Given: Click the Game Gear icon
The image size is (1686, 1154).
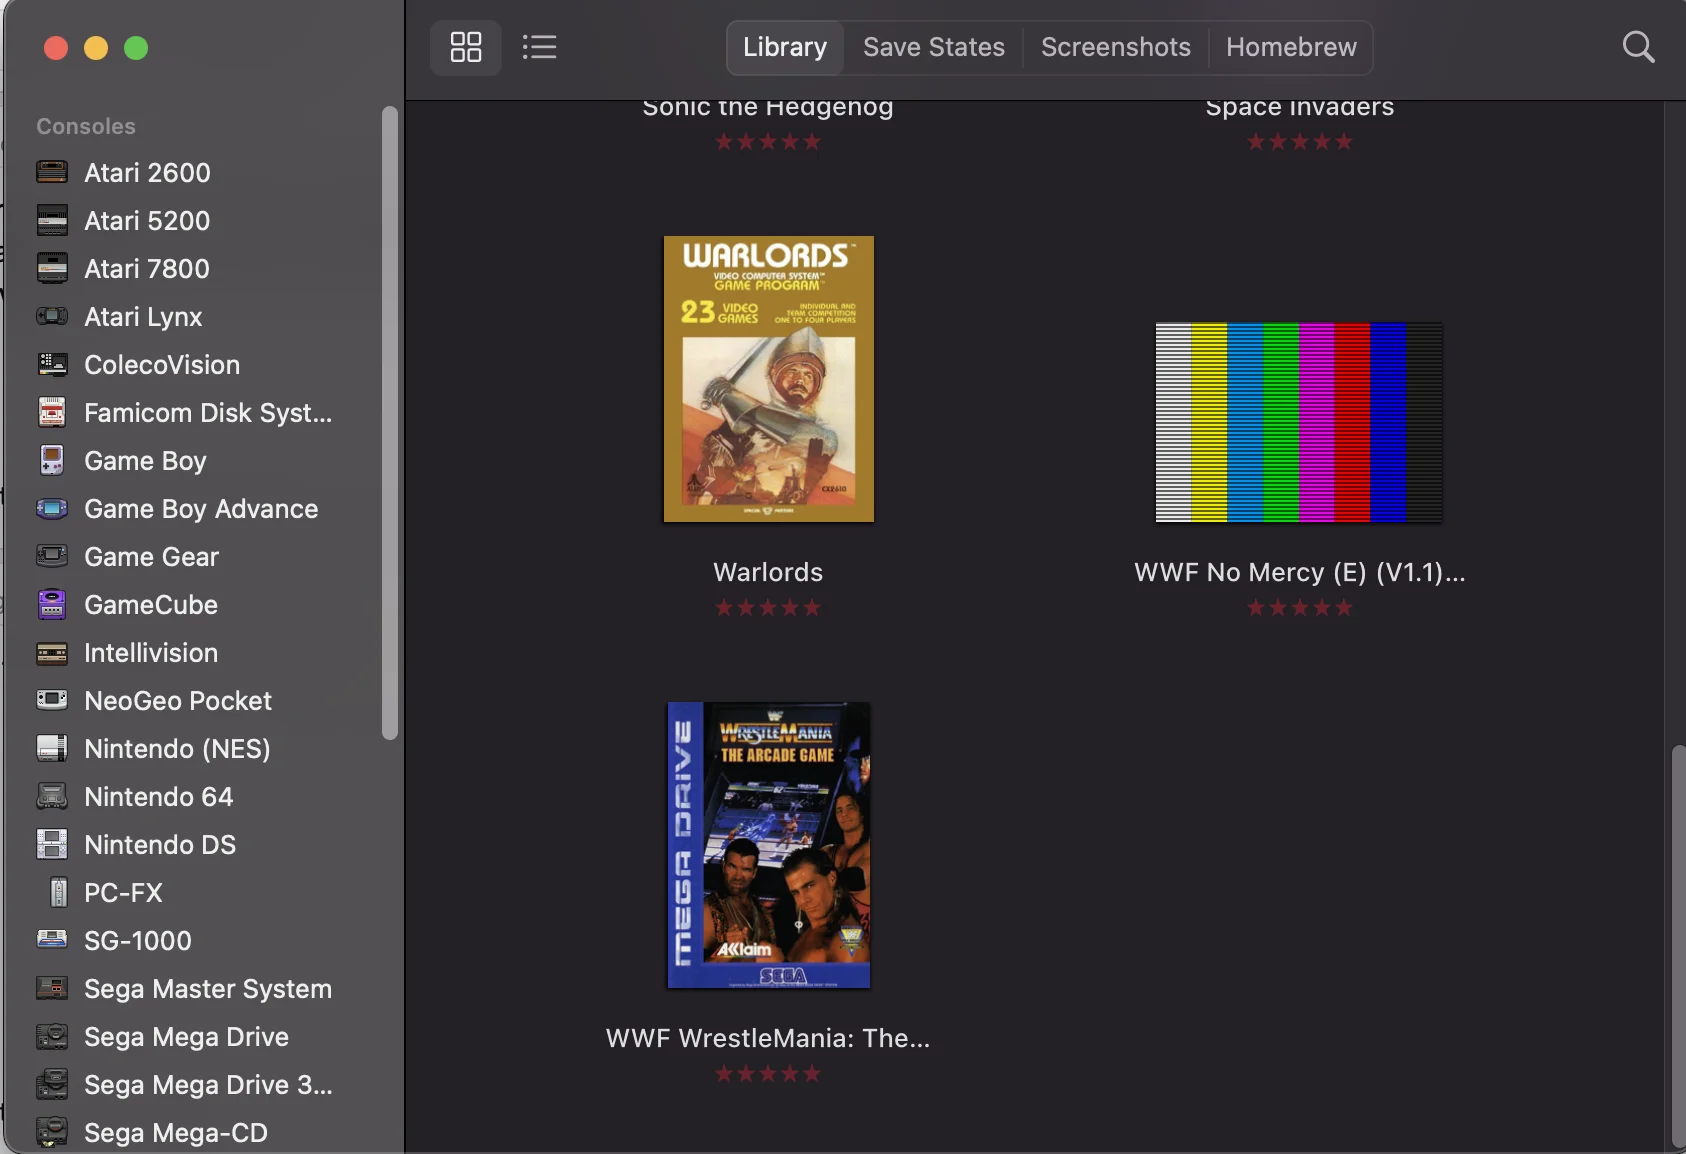Looking at the screenshot, I should click(52, 556).
